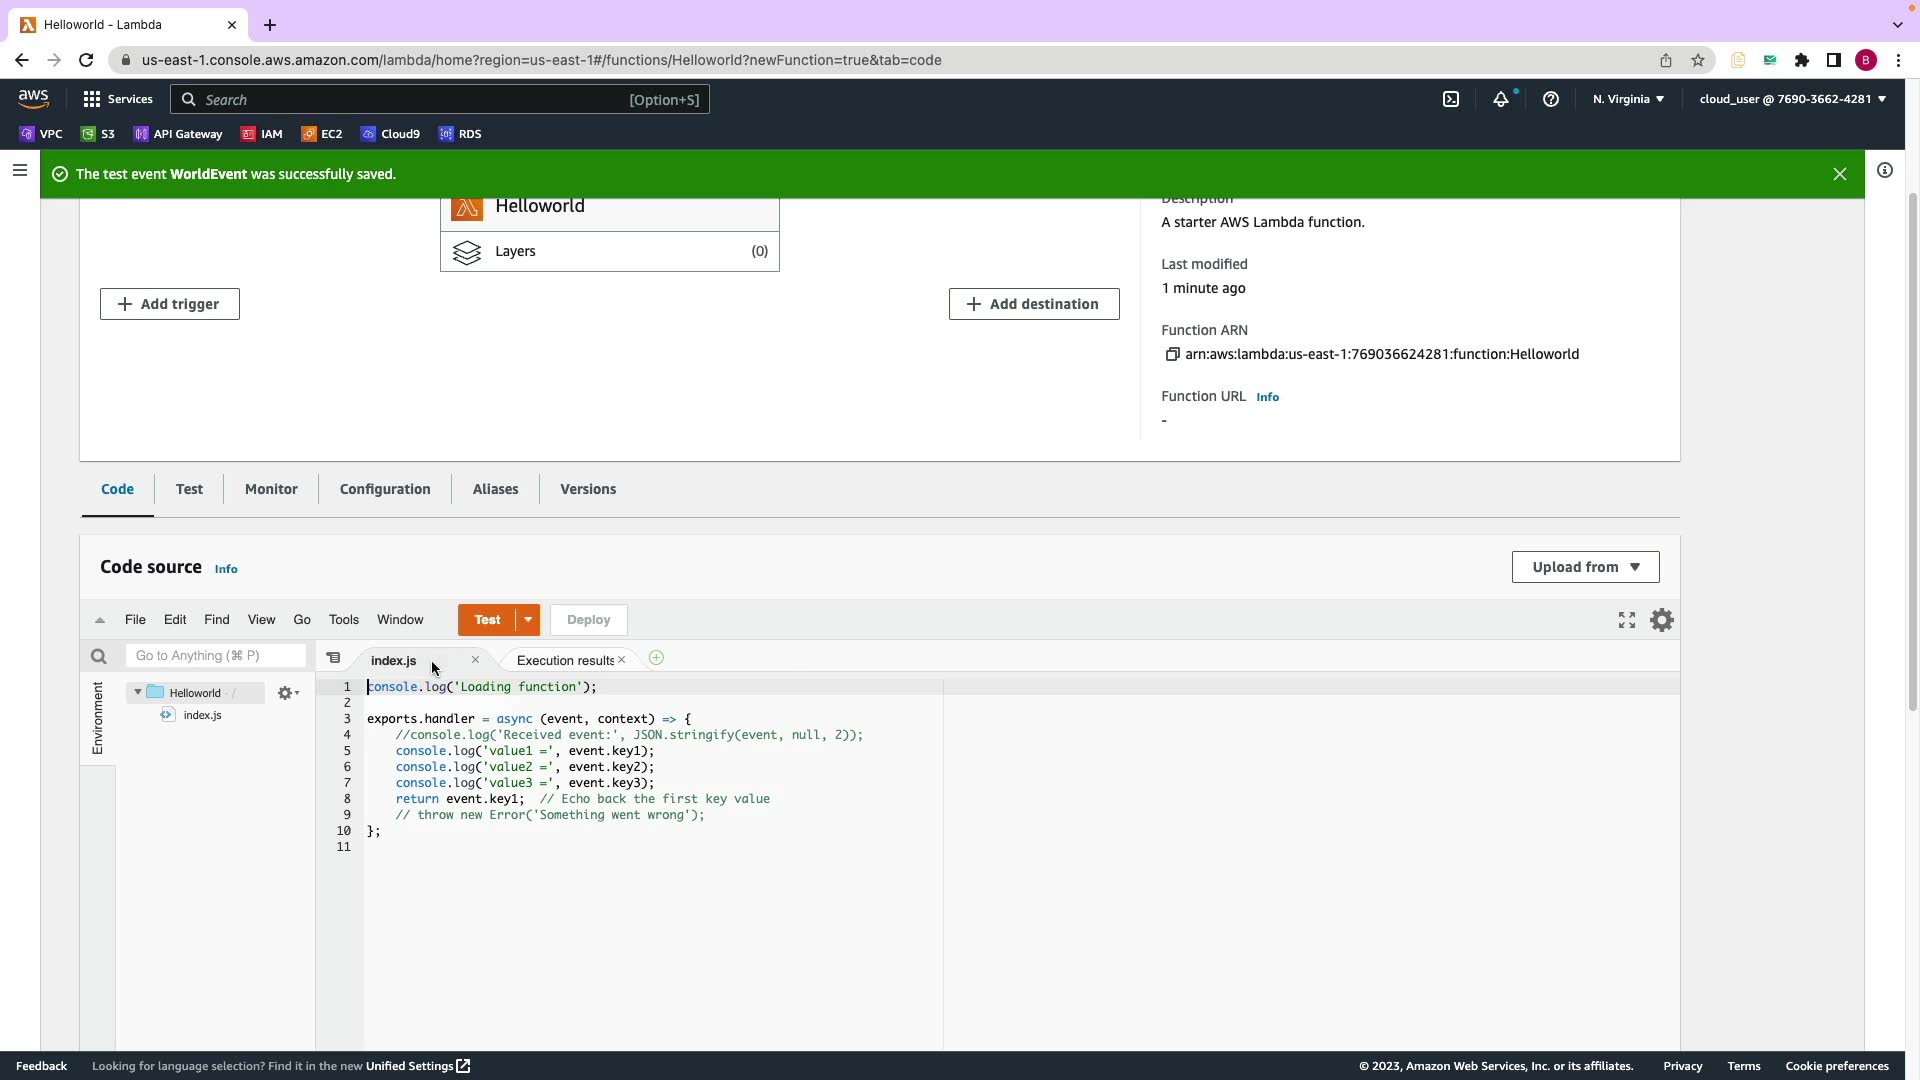Open the notifications bell
1920x1080 pixels.
tap(1501, 99)
